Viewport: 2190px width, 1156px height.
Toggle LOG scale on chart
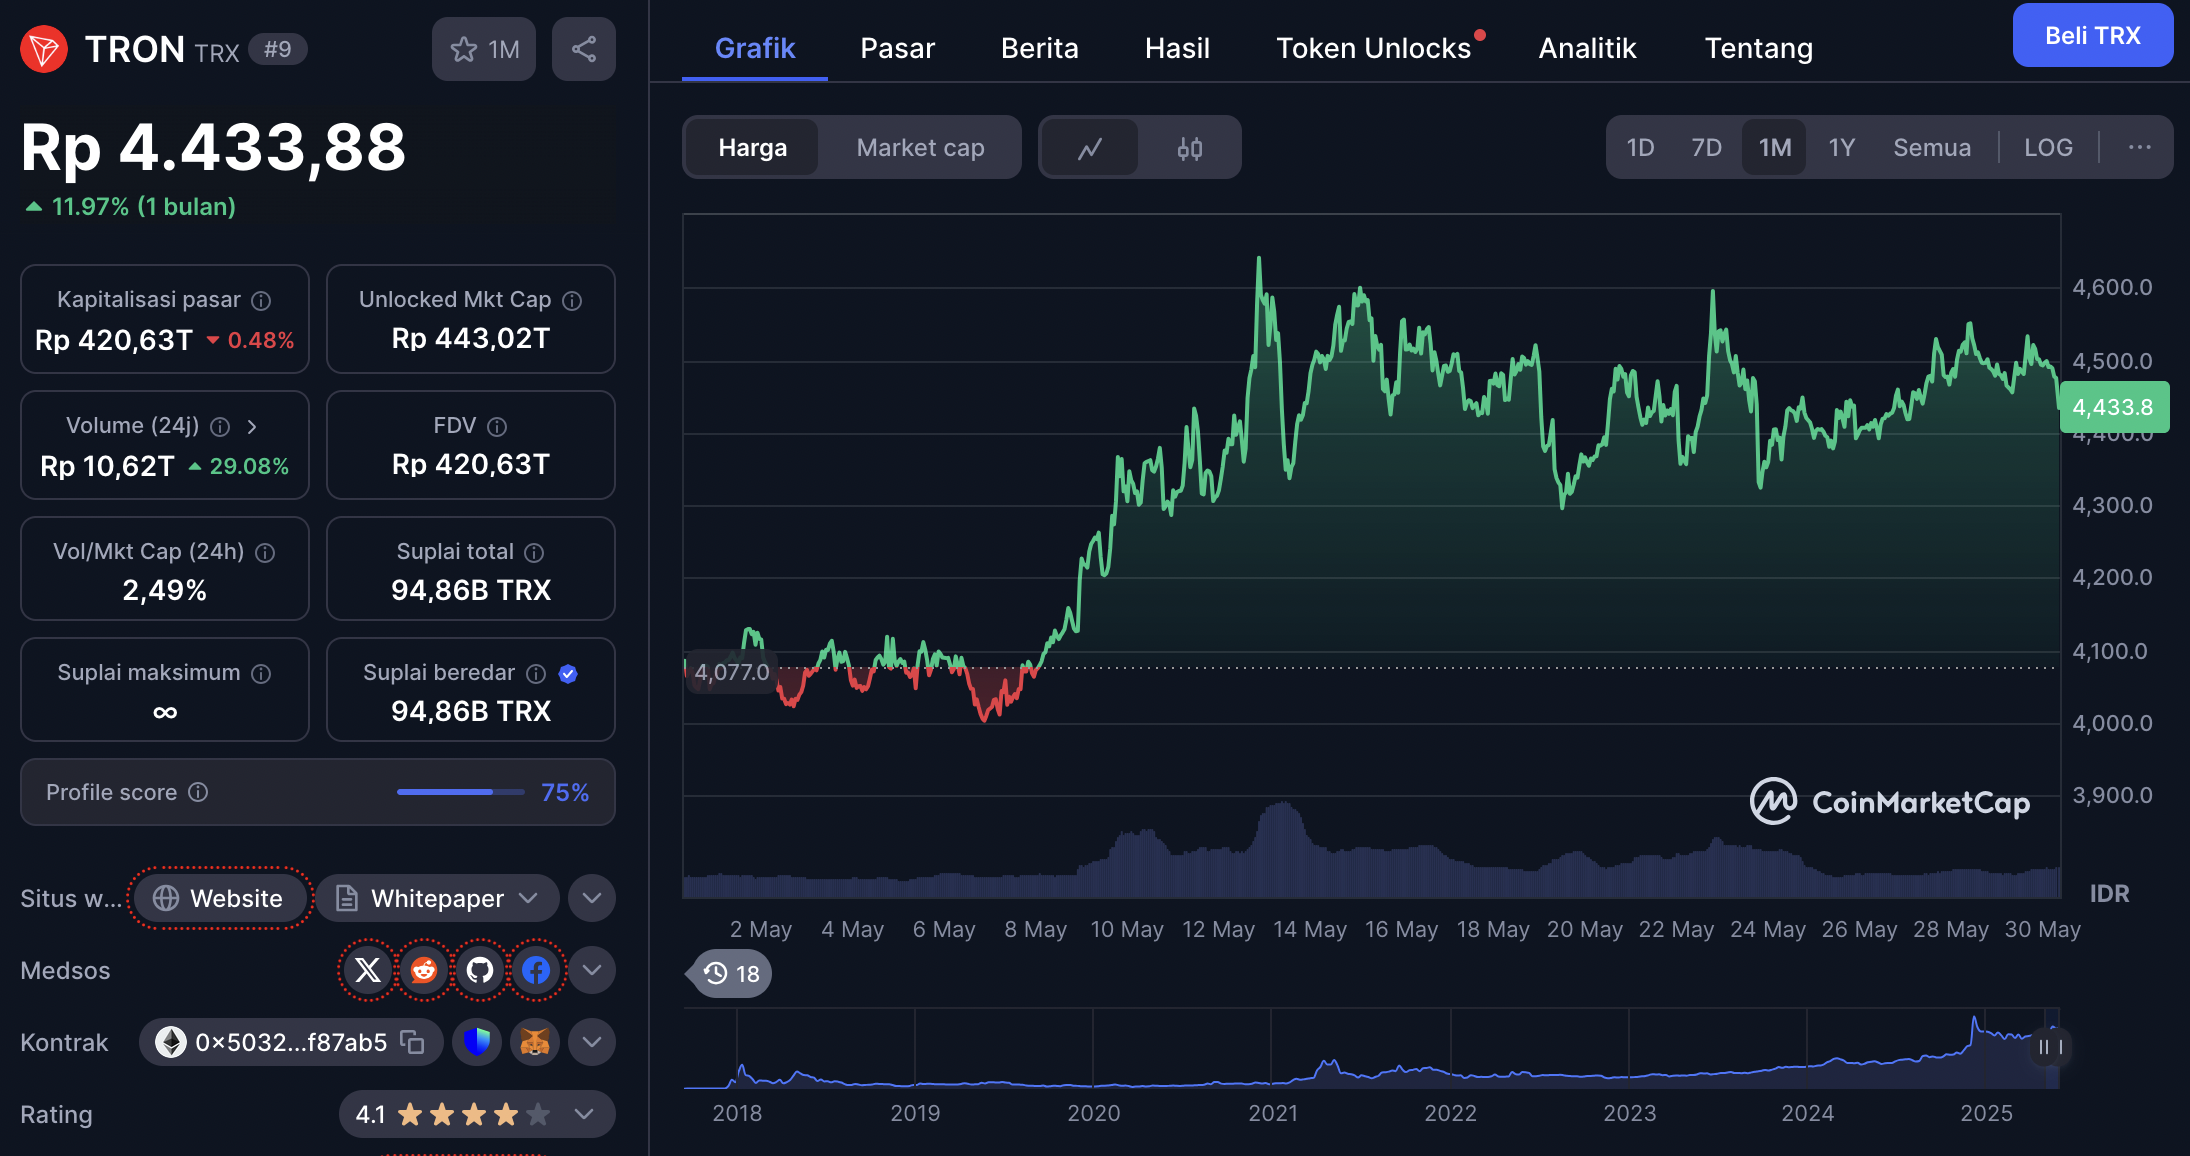pos(2048,148)
